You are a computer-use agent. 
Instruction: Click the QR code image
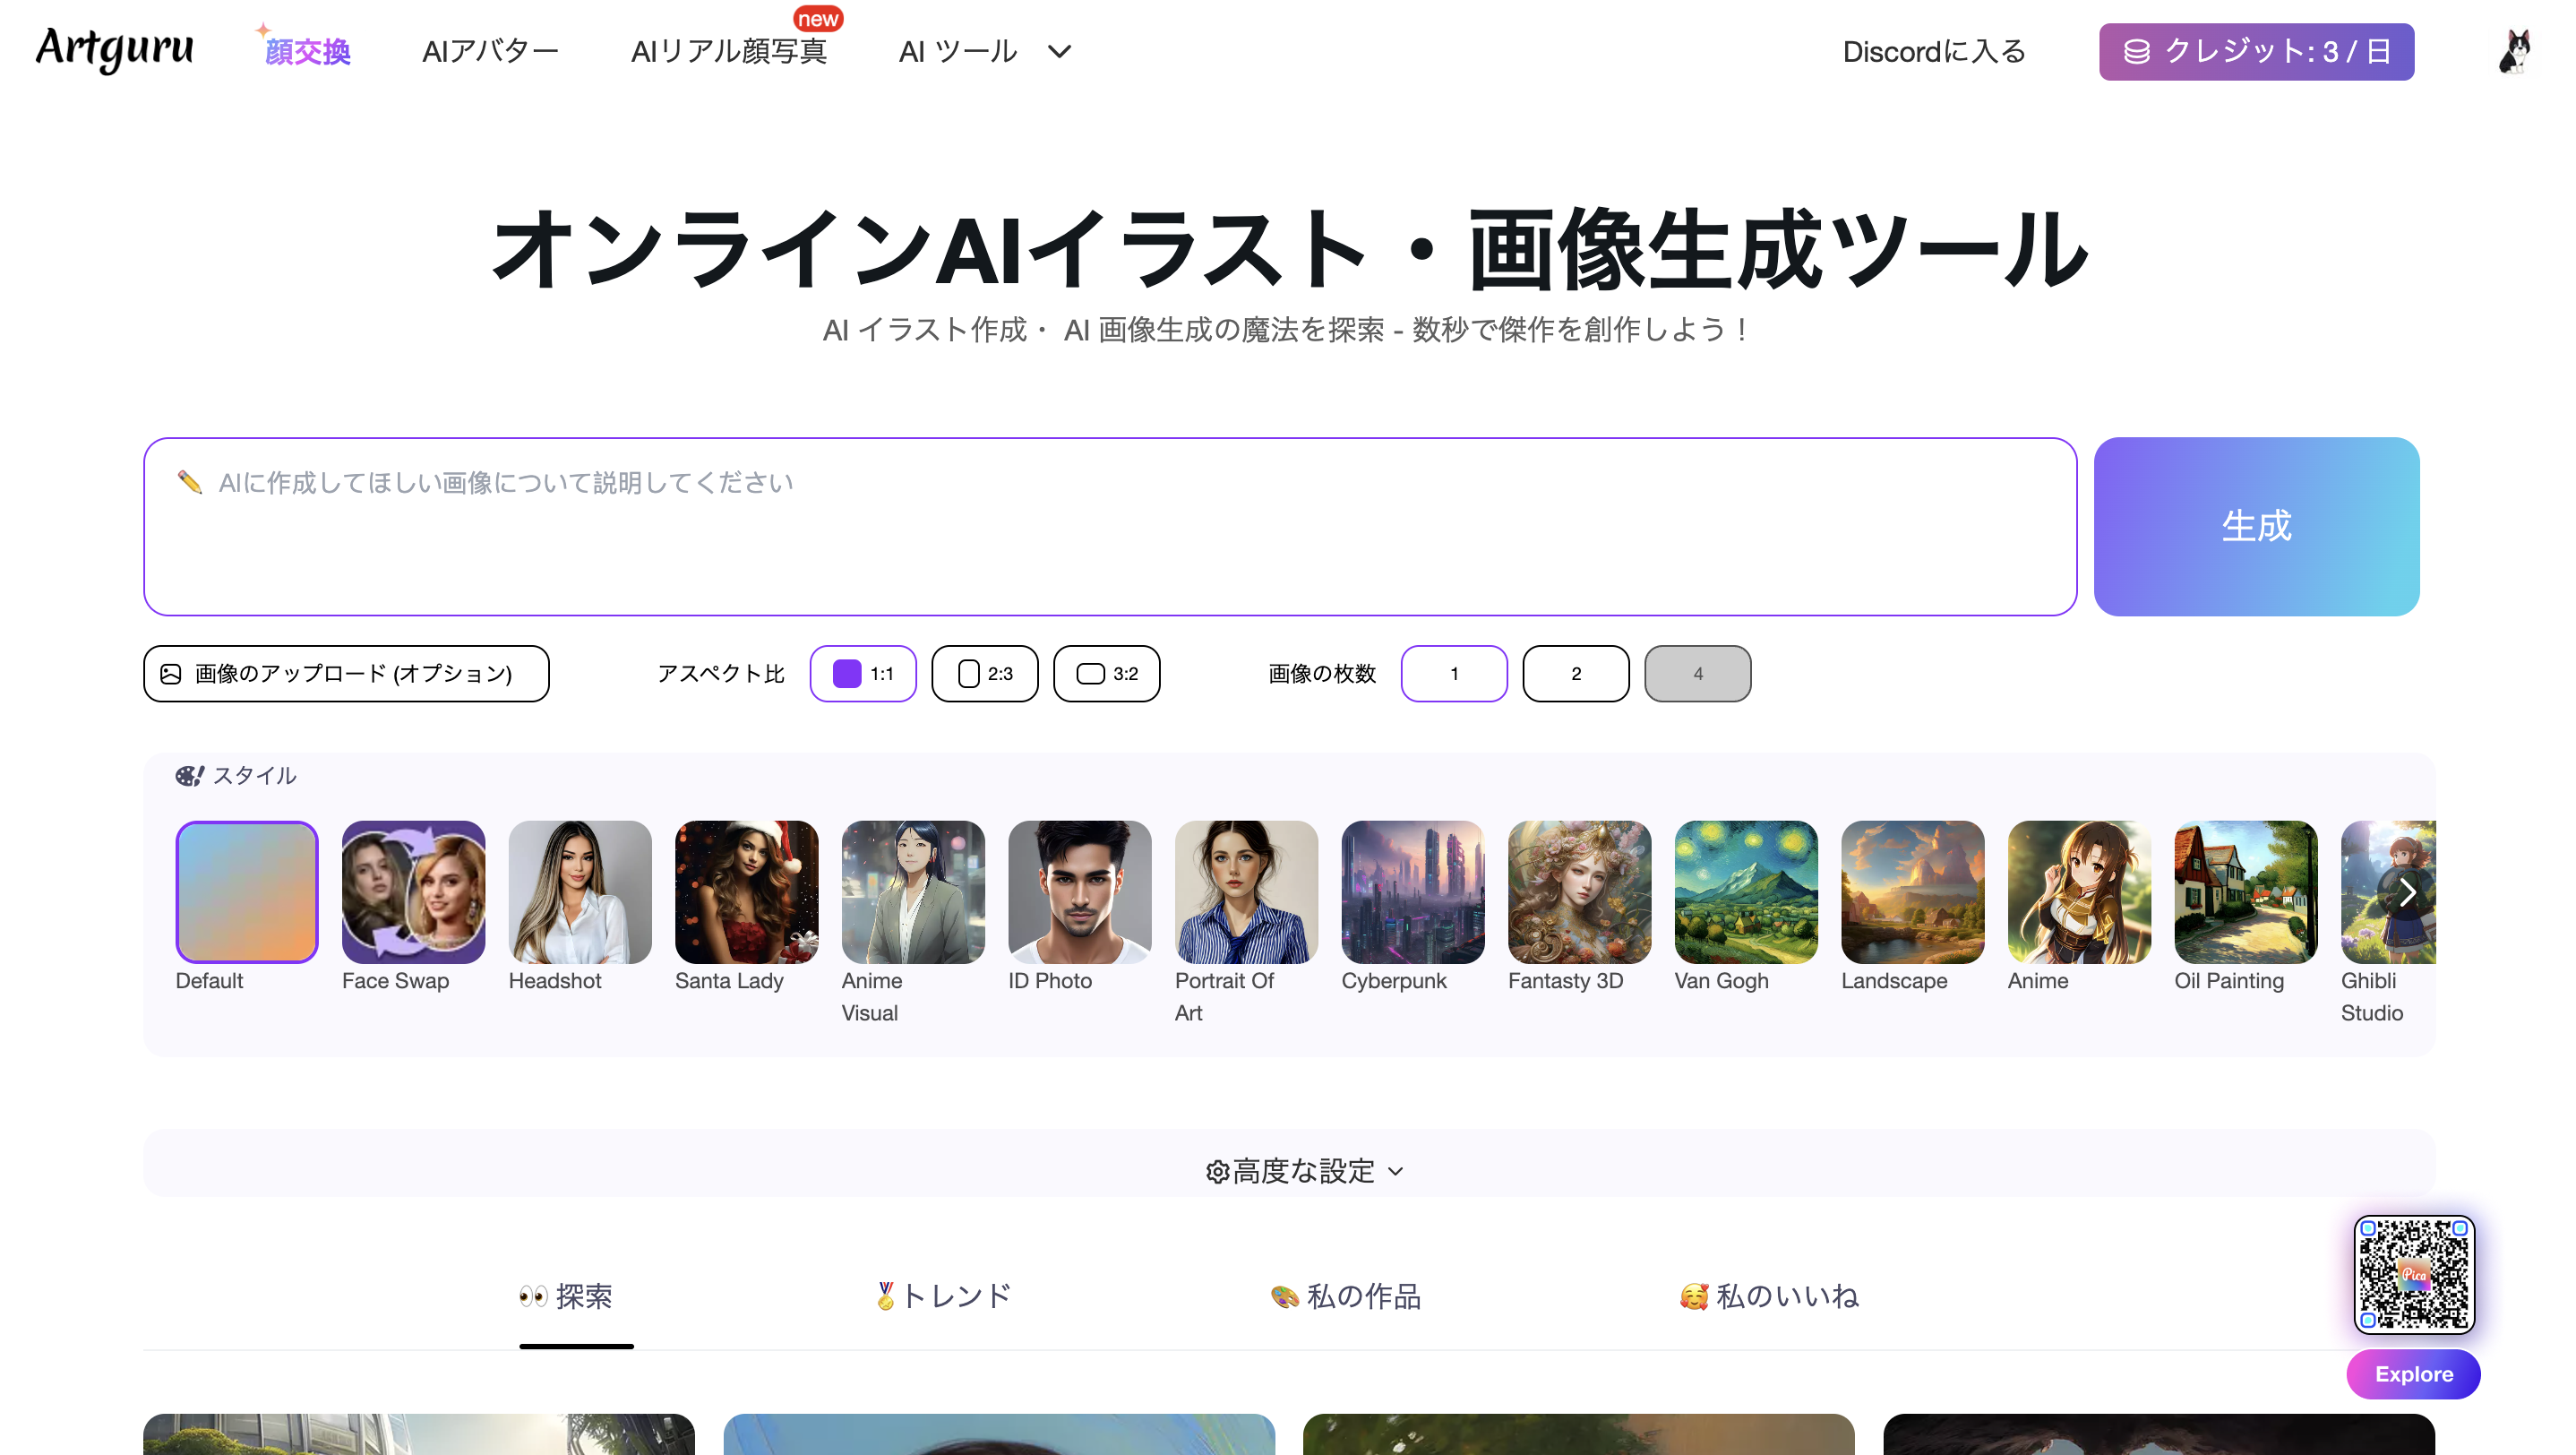pyautogui.click(x=2413, y=1274)
